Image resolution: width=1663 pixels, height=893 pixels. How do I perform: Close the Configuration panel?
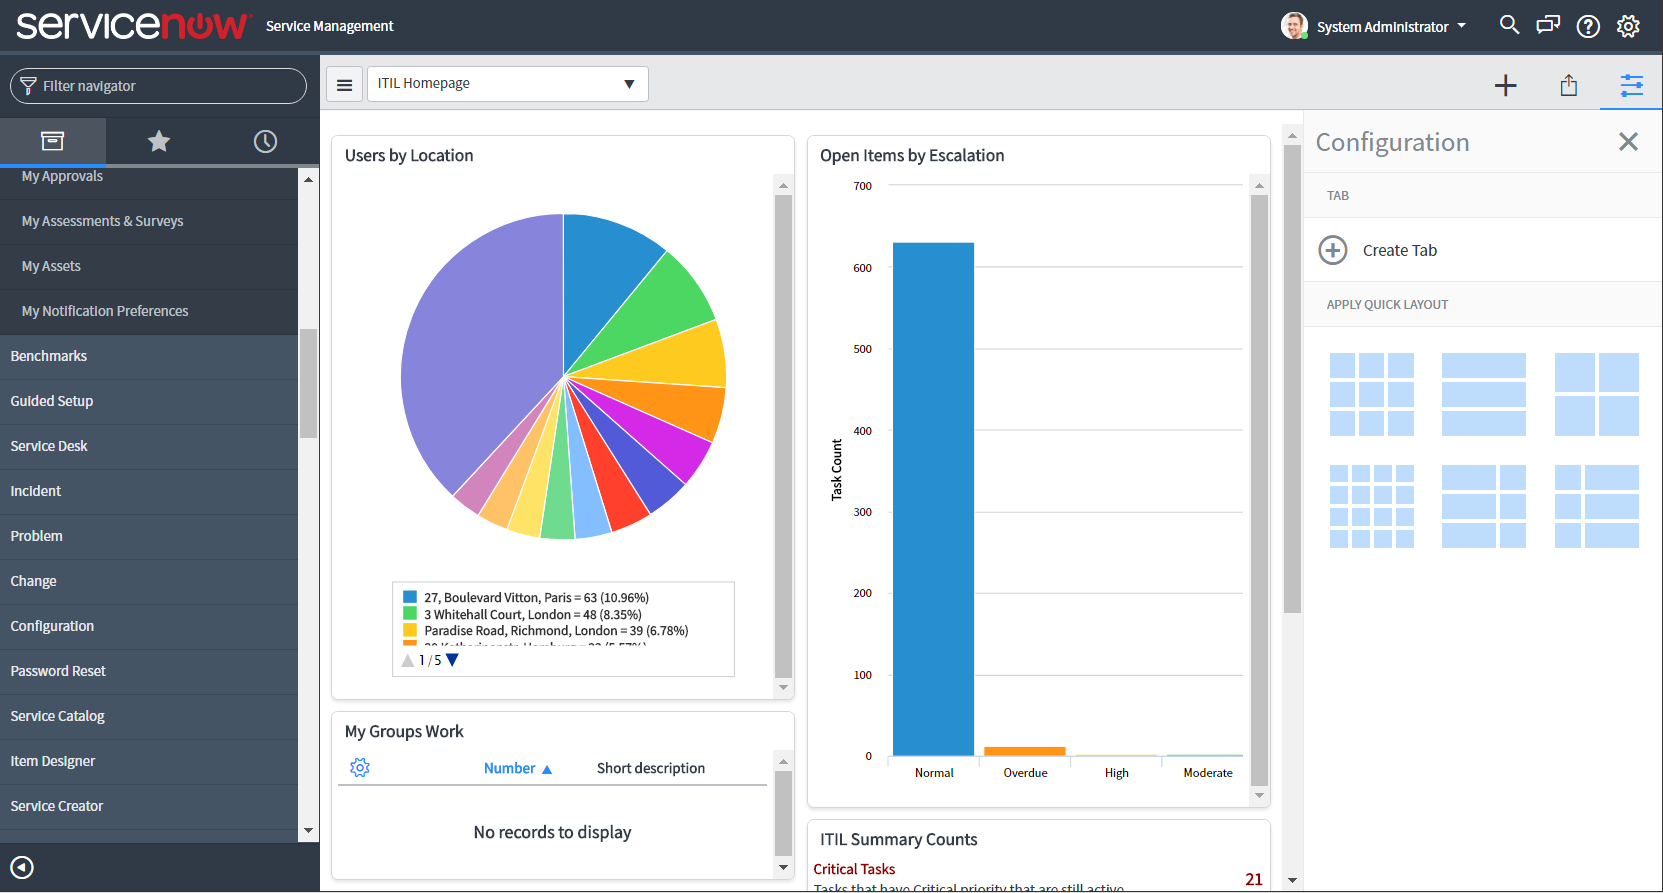click(x=1628, y=142)
